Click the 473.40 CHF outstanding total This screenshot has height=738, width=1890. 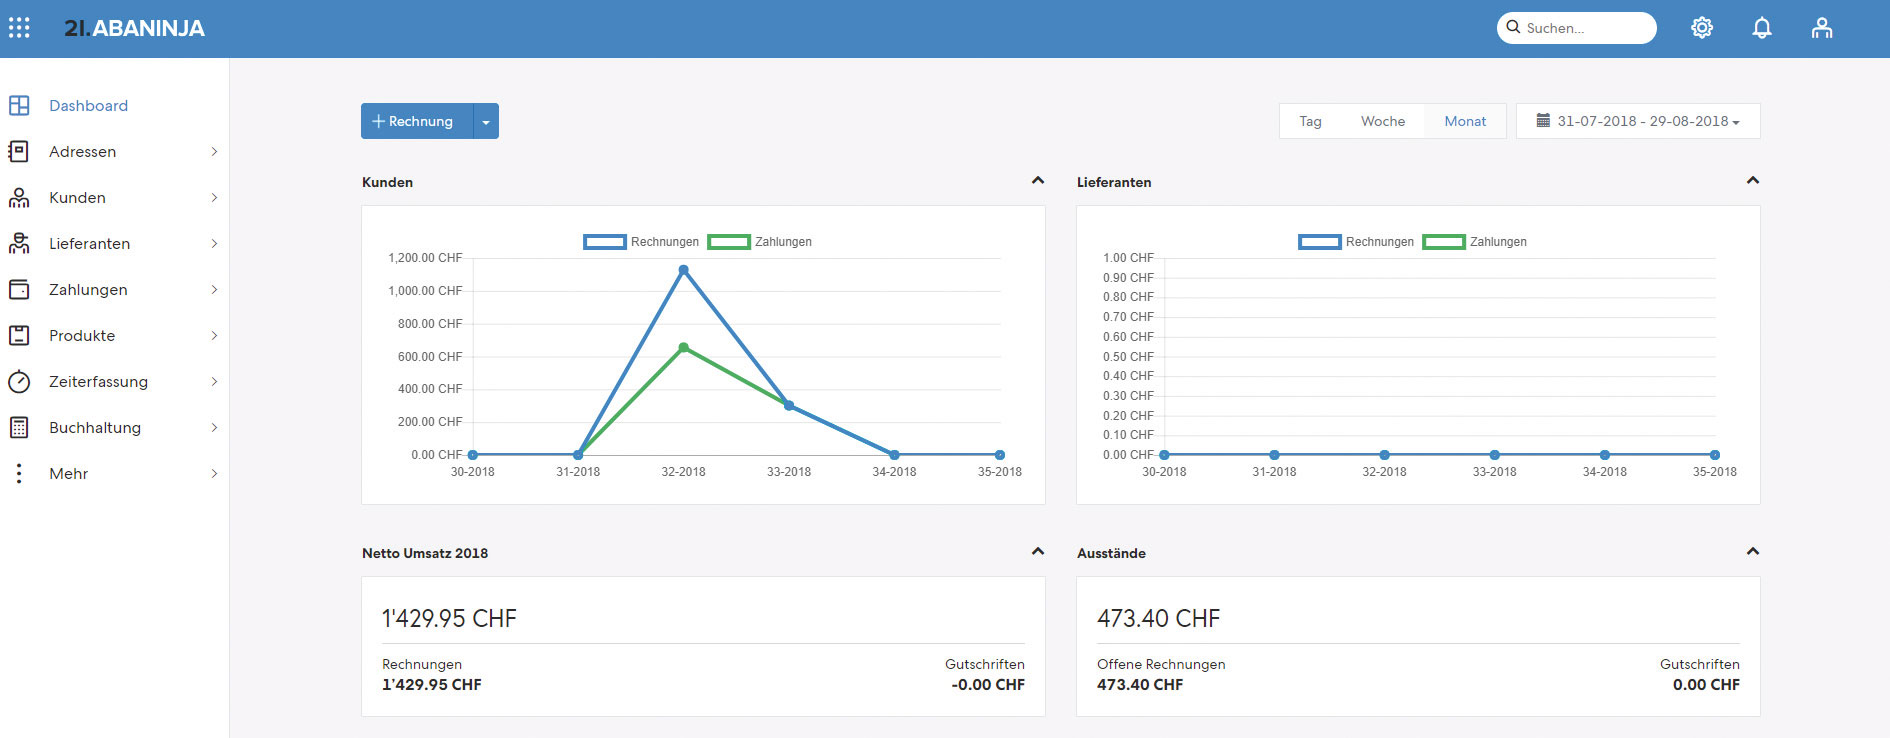[1158, 618]
